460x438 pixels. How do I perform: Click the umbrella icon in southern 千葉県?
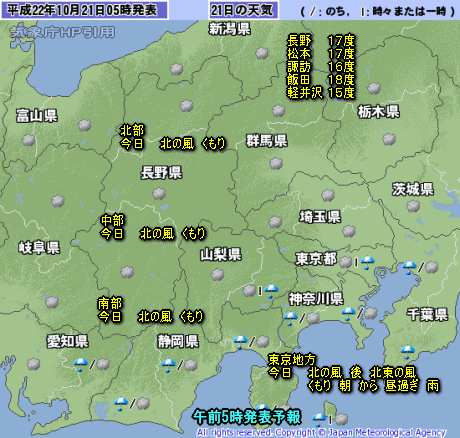click(407, 352)
